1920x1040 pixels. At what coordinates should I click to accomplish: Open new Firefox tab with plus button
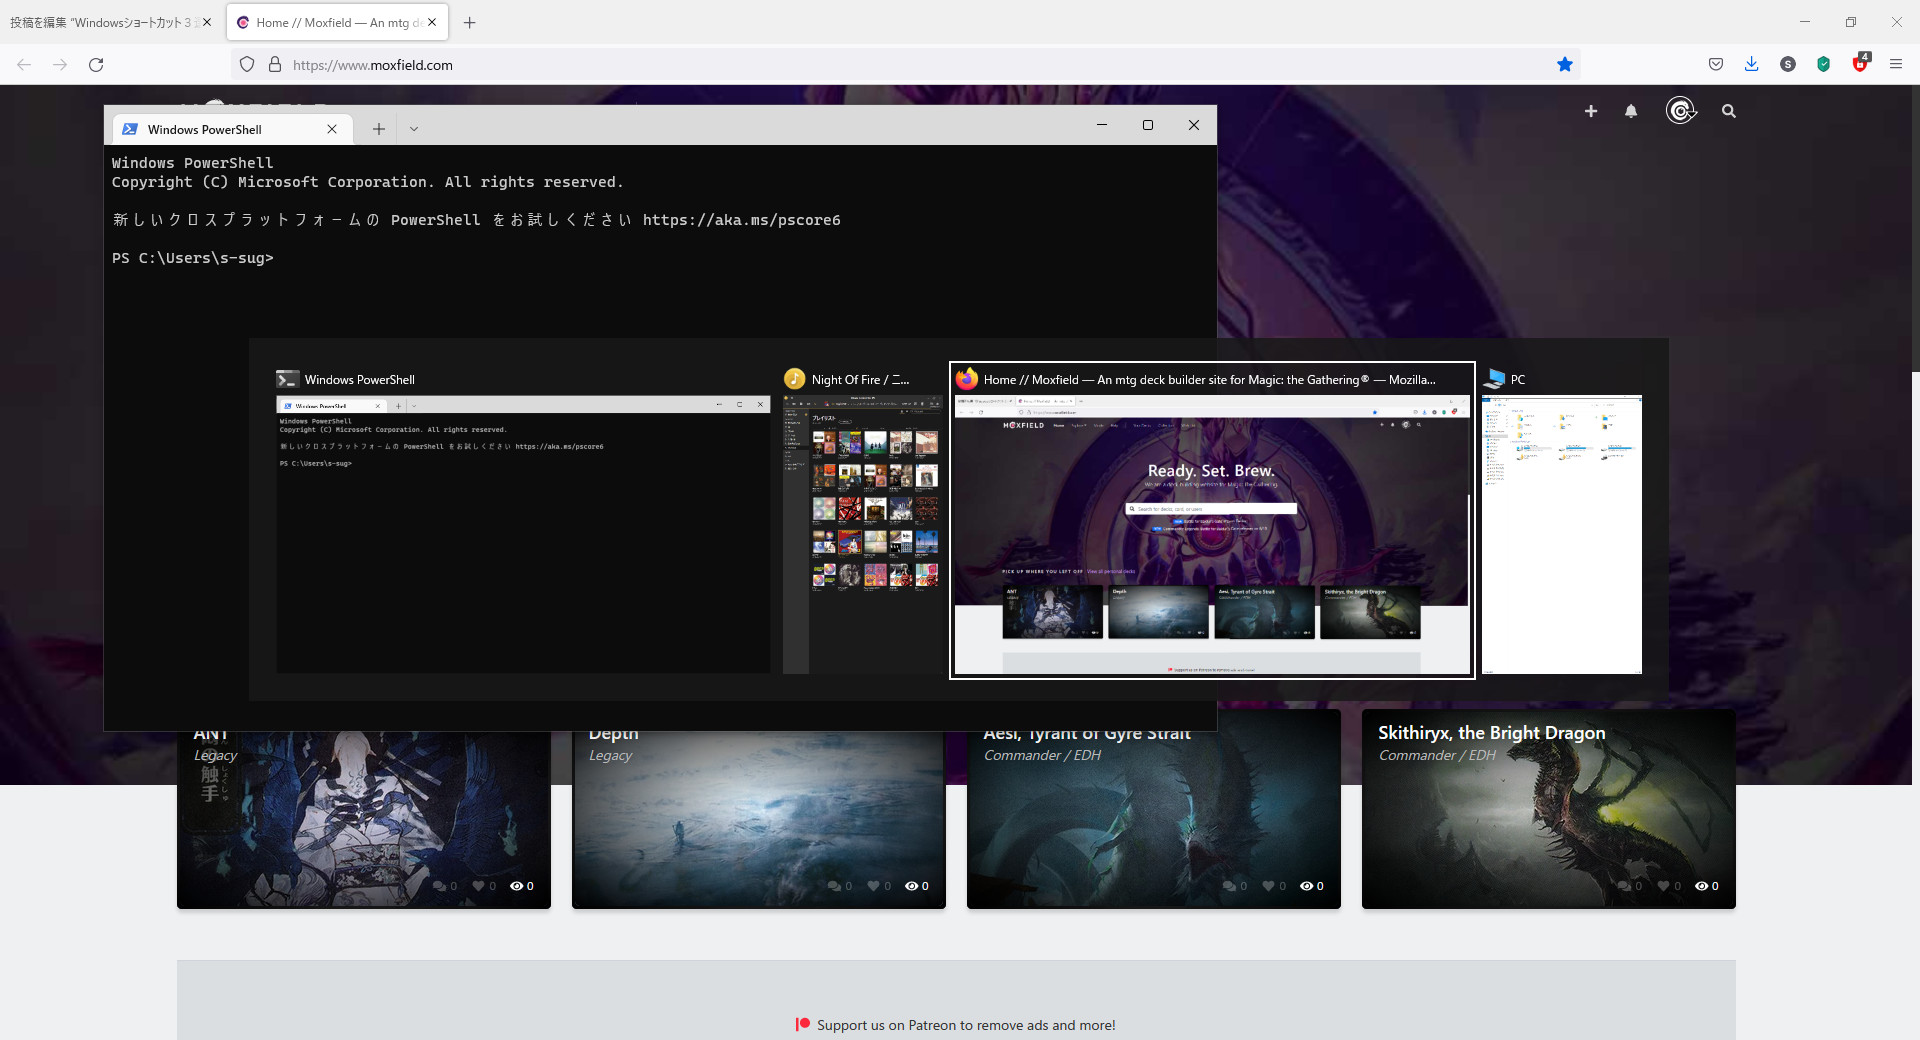point(470,23)
